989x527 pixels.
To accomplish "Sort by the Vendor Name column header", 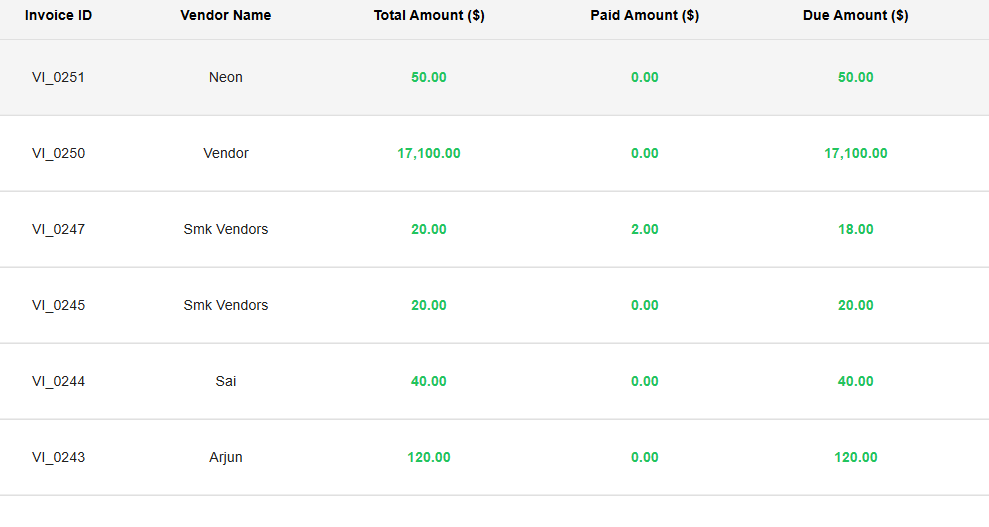I will (225, 16).
